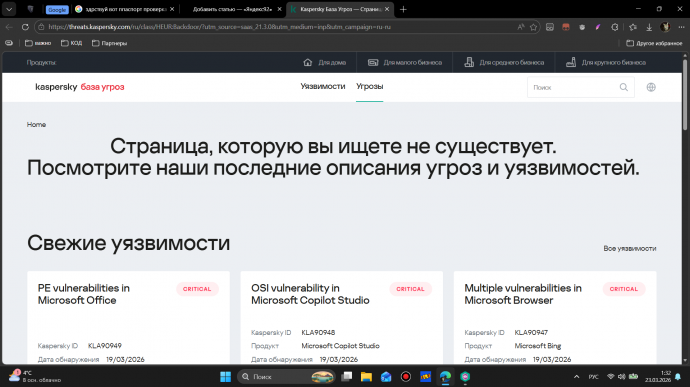The height and width of the screenshot is (387, 690).
Task: Click the product value 'Microsoft Bing'
Action: [538, 346]
